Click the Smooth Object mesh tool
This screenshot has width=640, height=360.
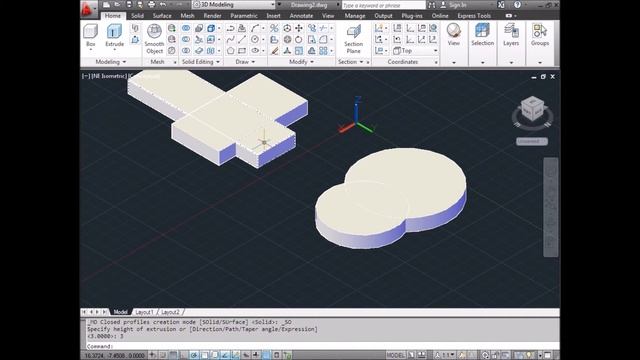(x=154, y=39)
